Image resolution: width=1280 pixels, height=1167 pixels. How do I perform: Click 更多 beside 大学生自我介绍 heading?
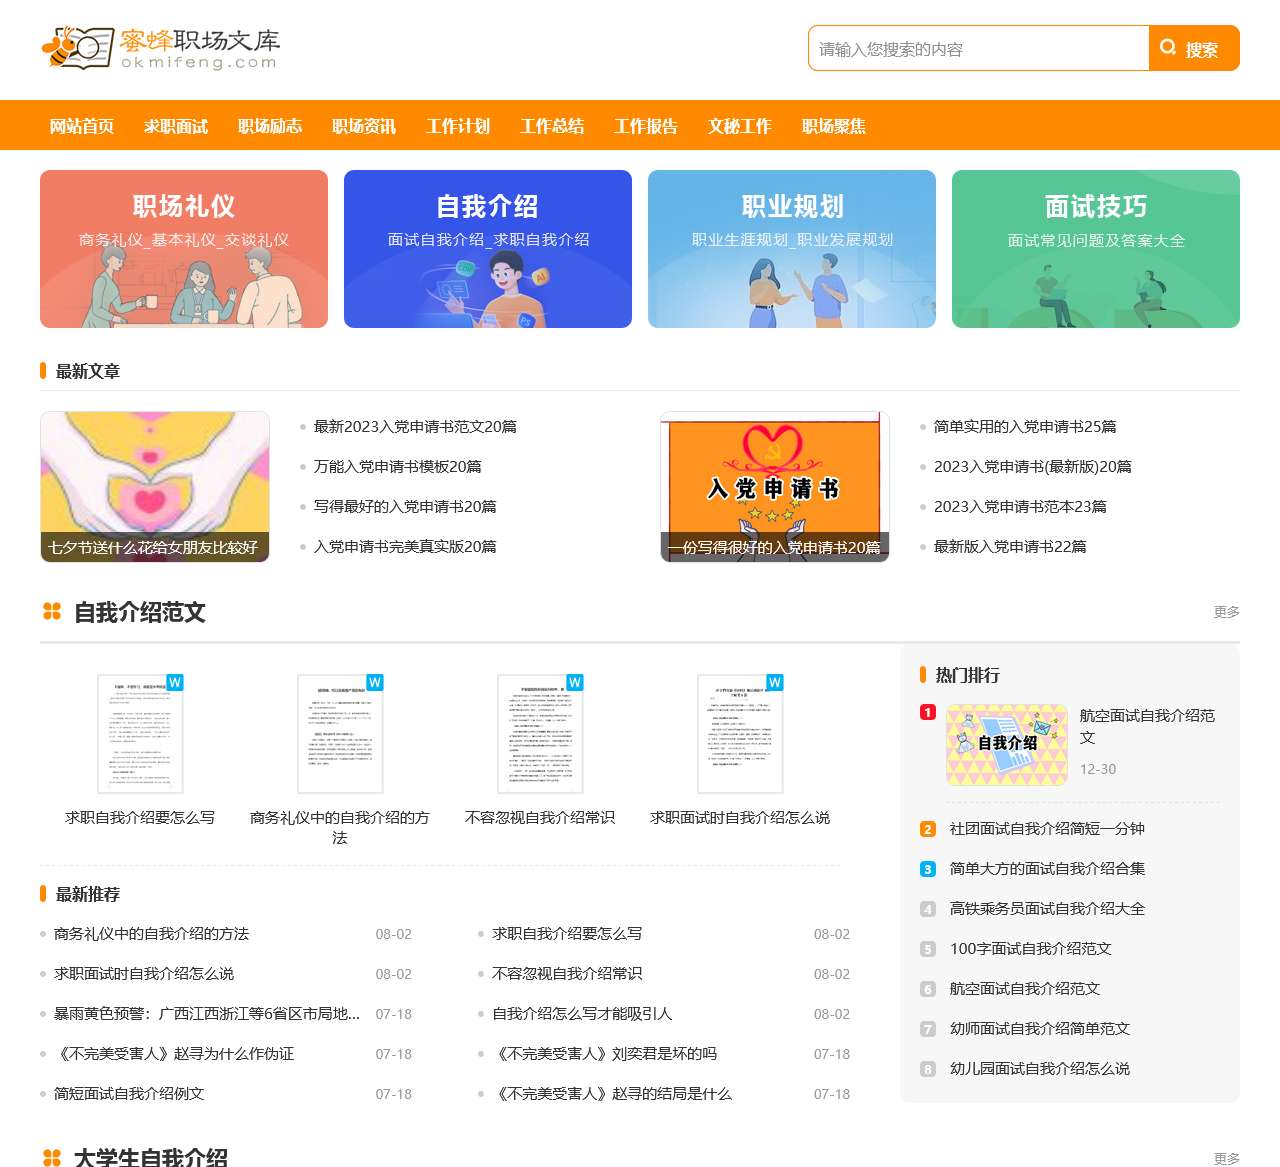[x=1227, y=1158]
